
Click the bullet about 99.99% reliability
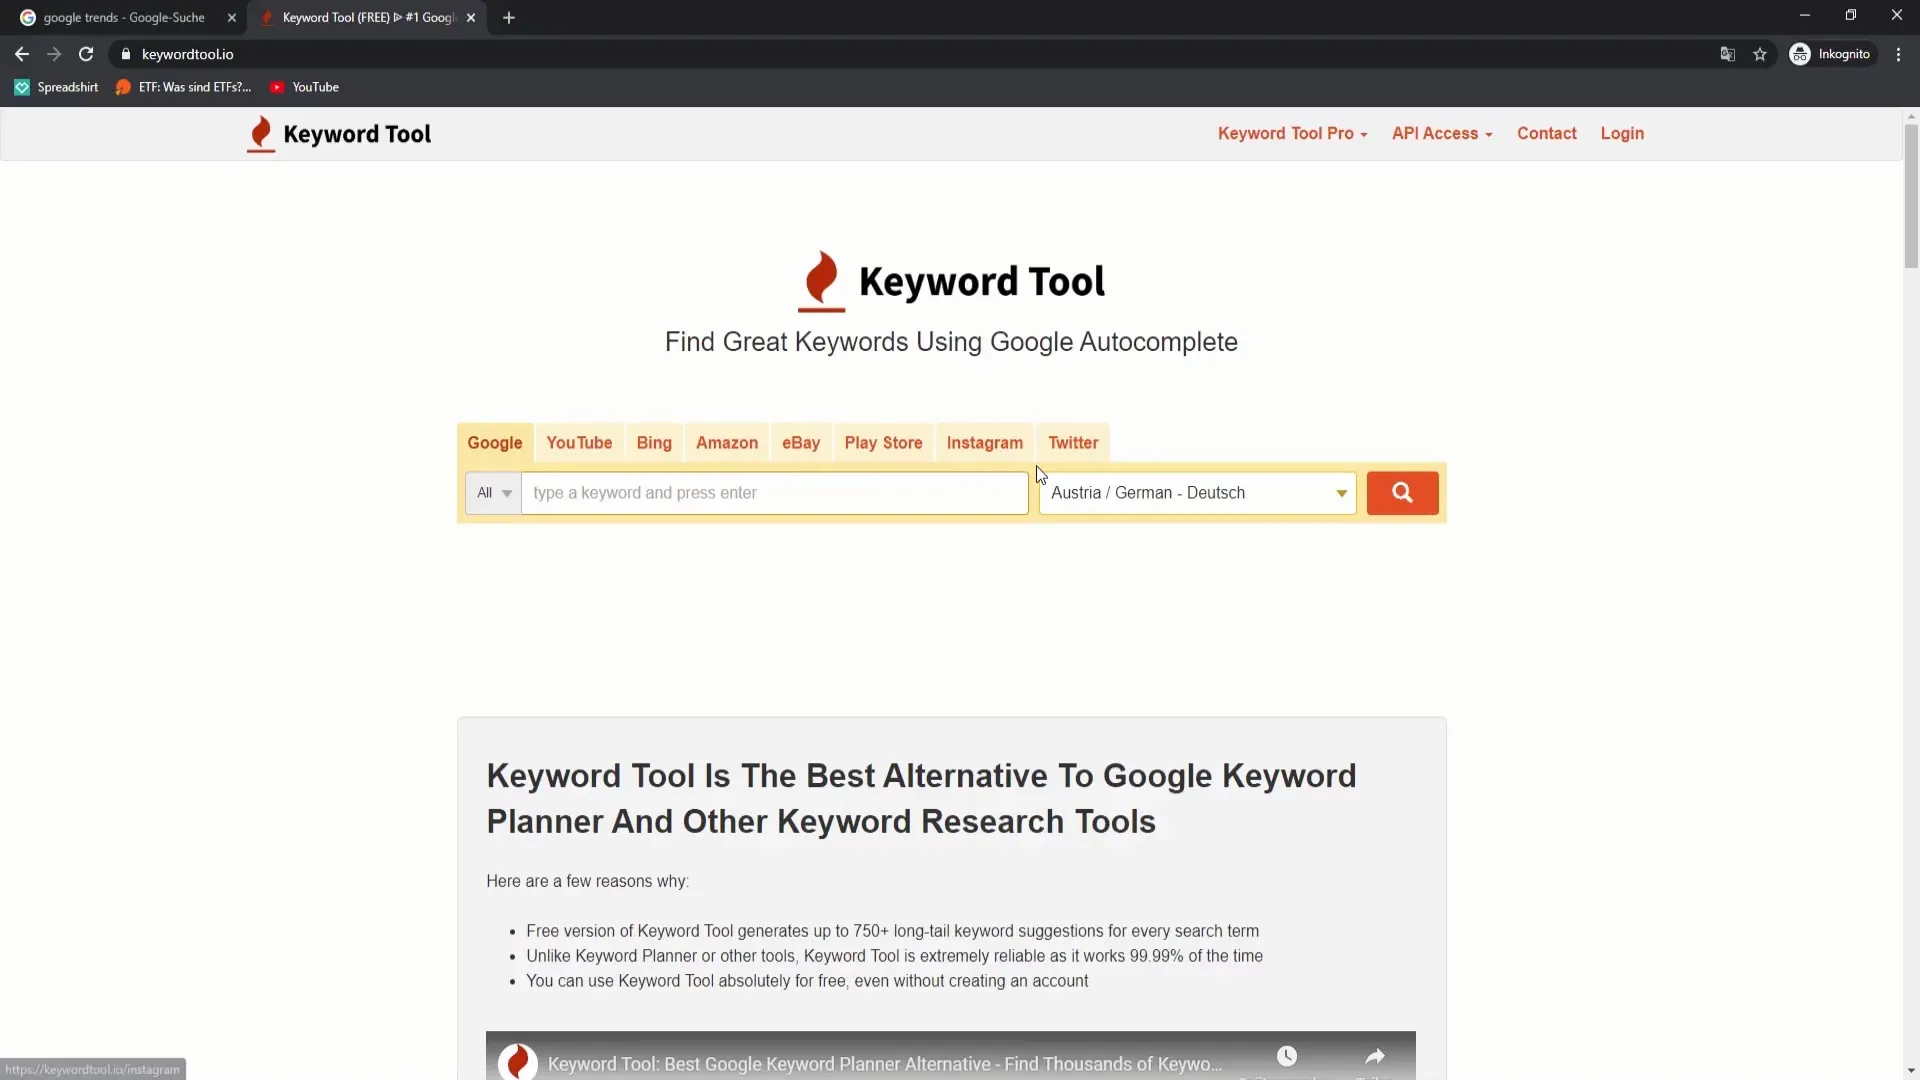[x=894, y=956]
